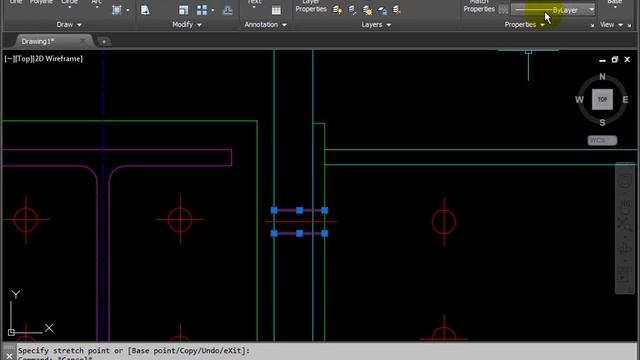640x360 pixels.
Task: Close the command line with X button
Action: coord(9,356)
